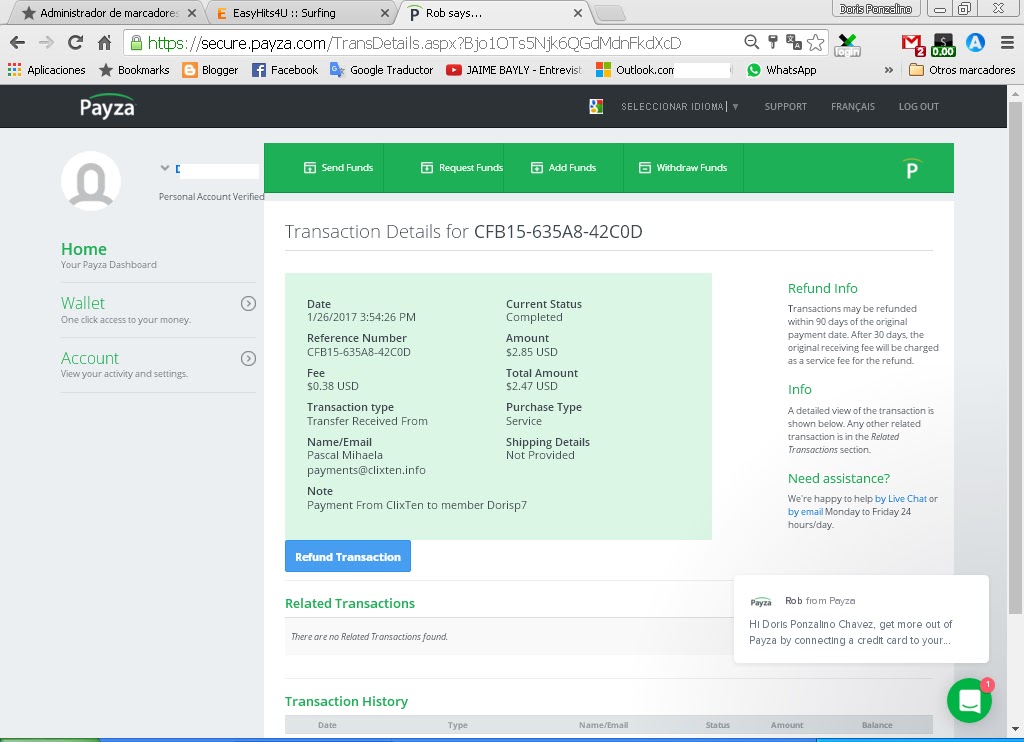This screenshot has height=742, width=1024.
Task: Go to Home dashboard in sidebar
Action: (84, 249)
